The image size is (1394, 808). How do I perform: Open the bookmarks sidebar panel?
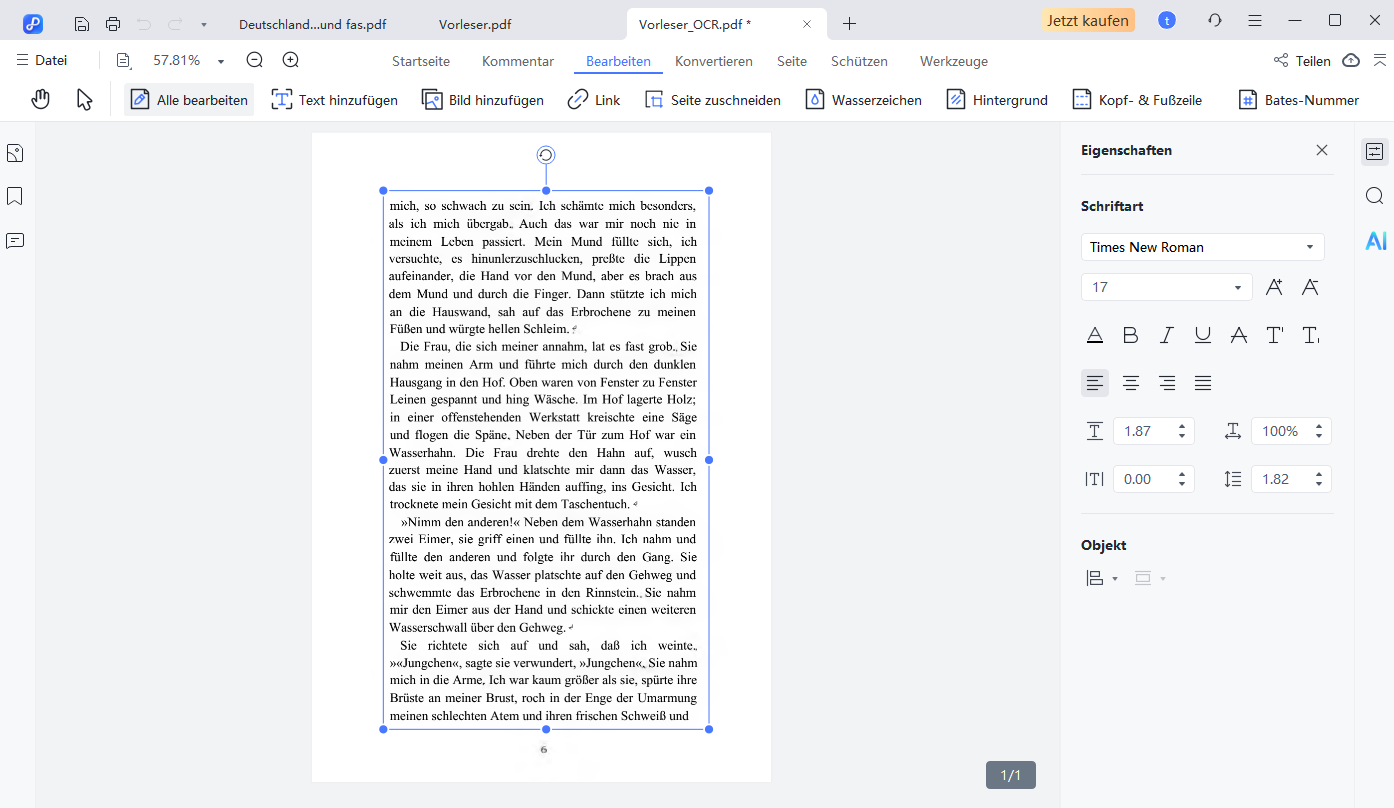click(x=15, y=196)
